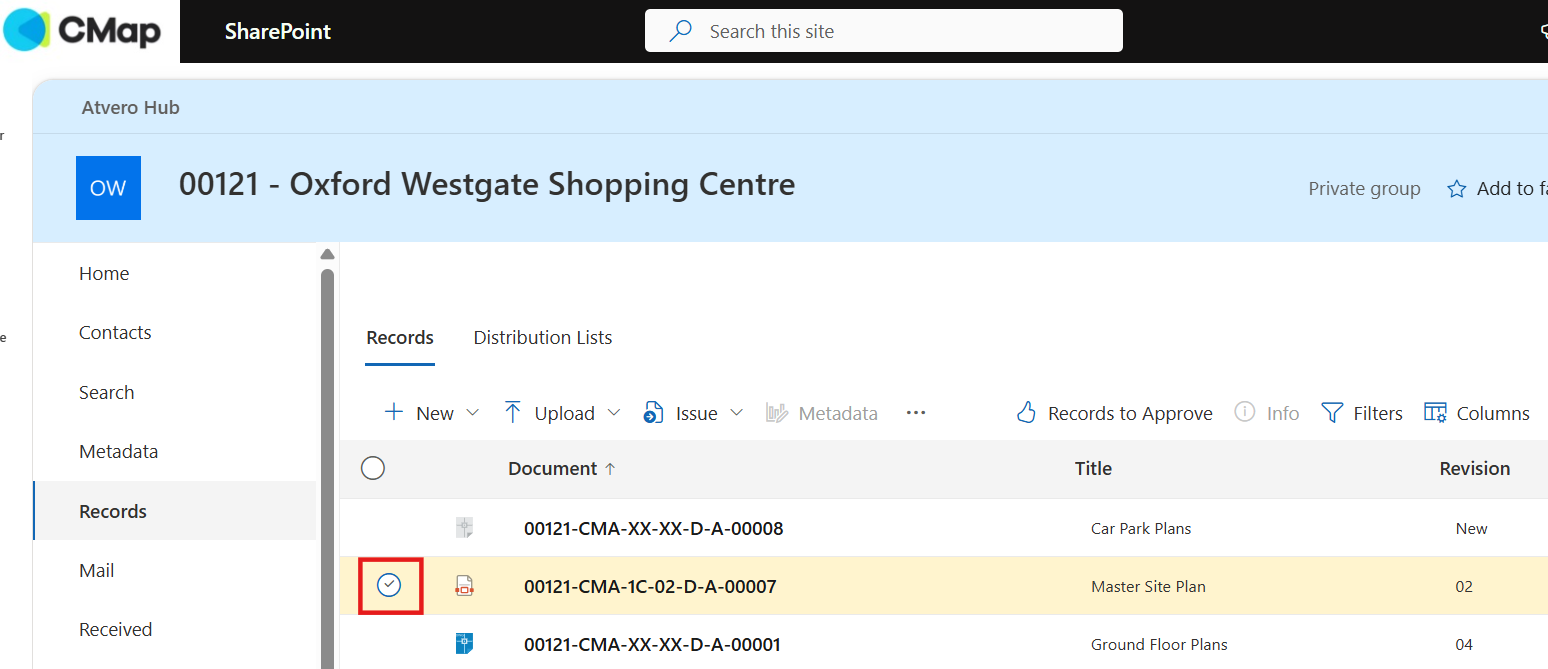
Task: Open Records in the sidebar
Action: pyautogui.click(x=175, y=511)
